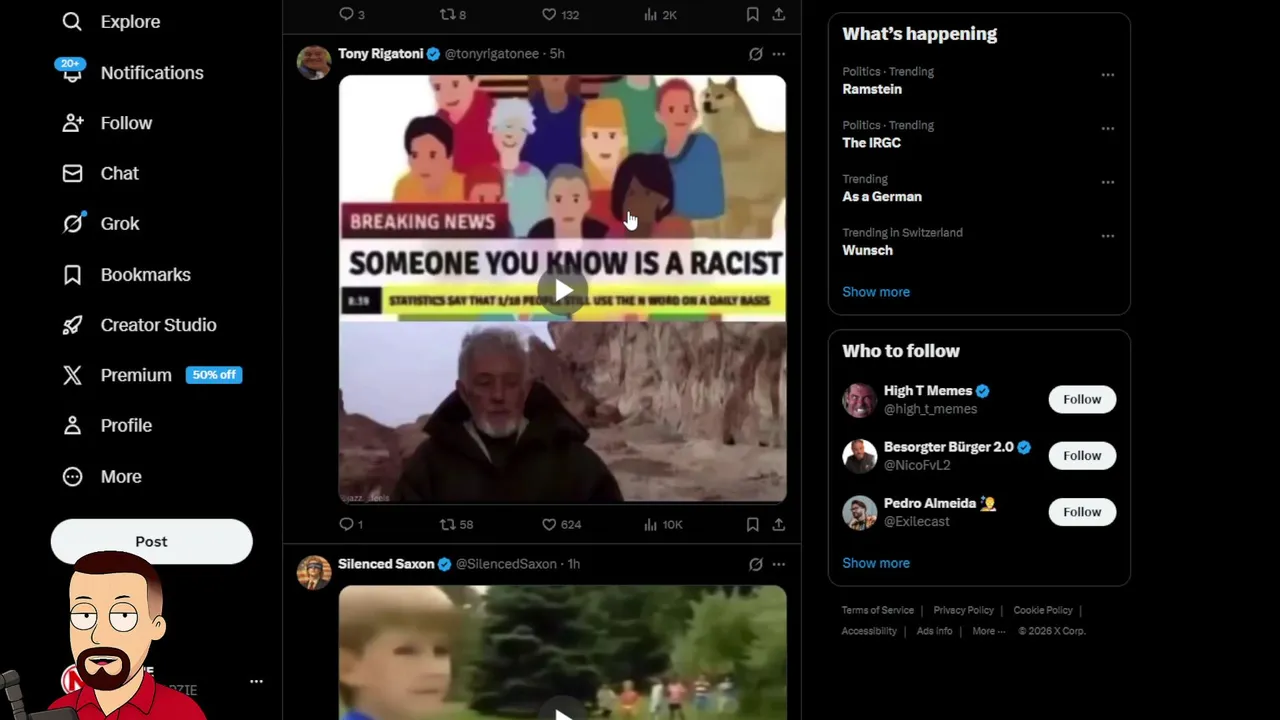Reply to Tony Rigatoni's post
Viewport: 1280px width, 720px height.
(350, 524)
